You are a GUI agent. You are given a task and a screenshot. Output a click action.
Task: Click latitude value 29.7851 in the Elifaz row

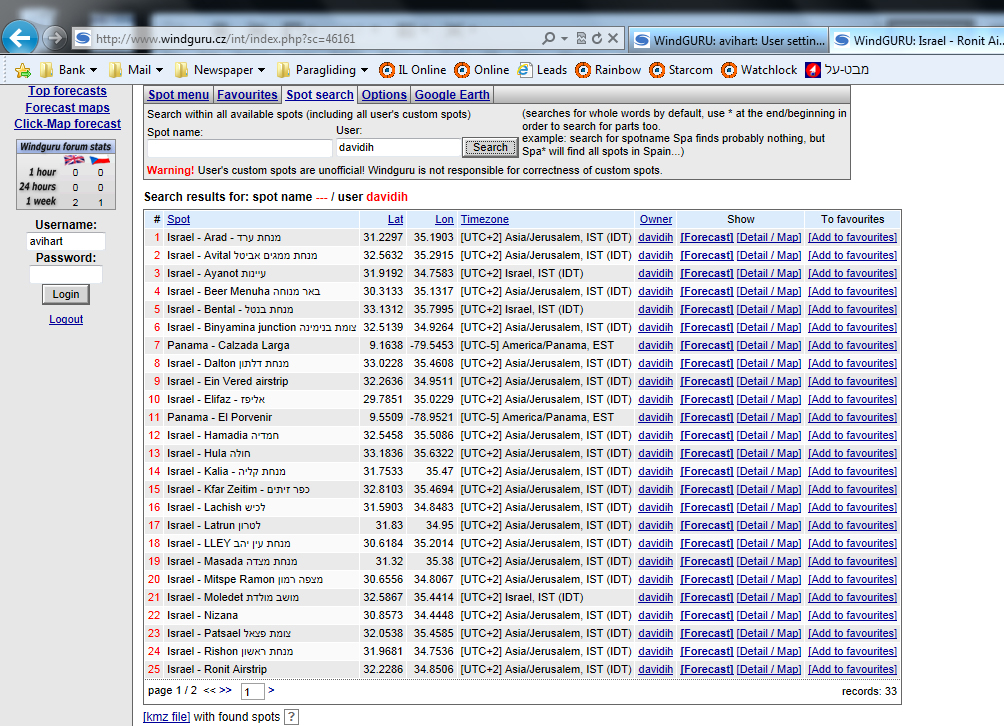coord(383,399)
